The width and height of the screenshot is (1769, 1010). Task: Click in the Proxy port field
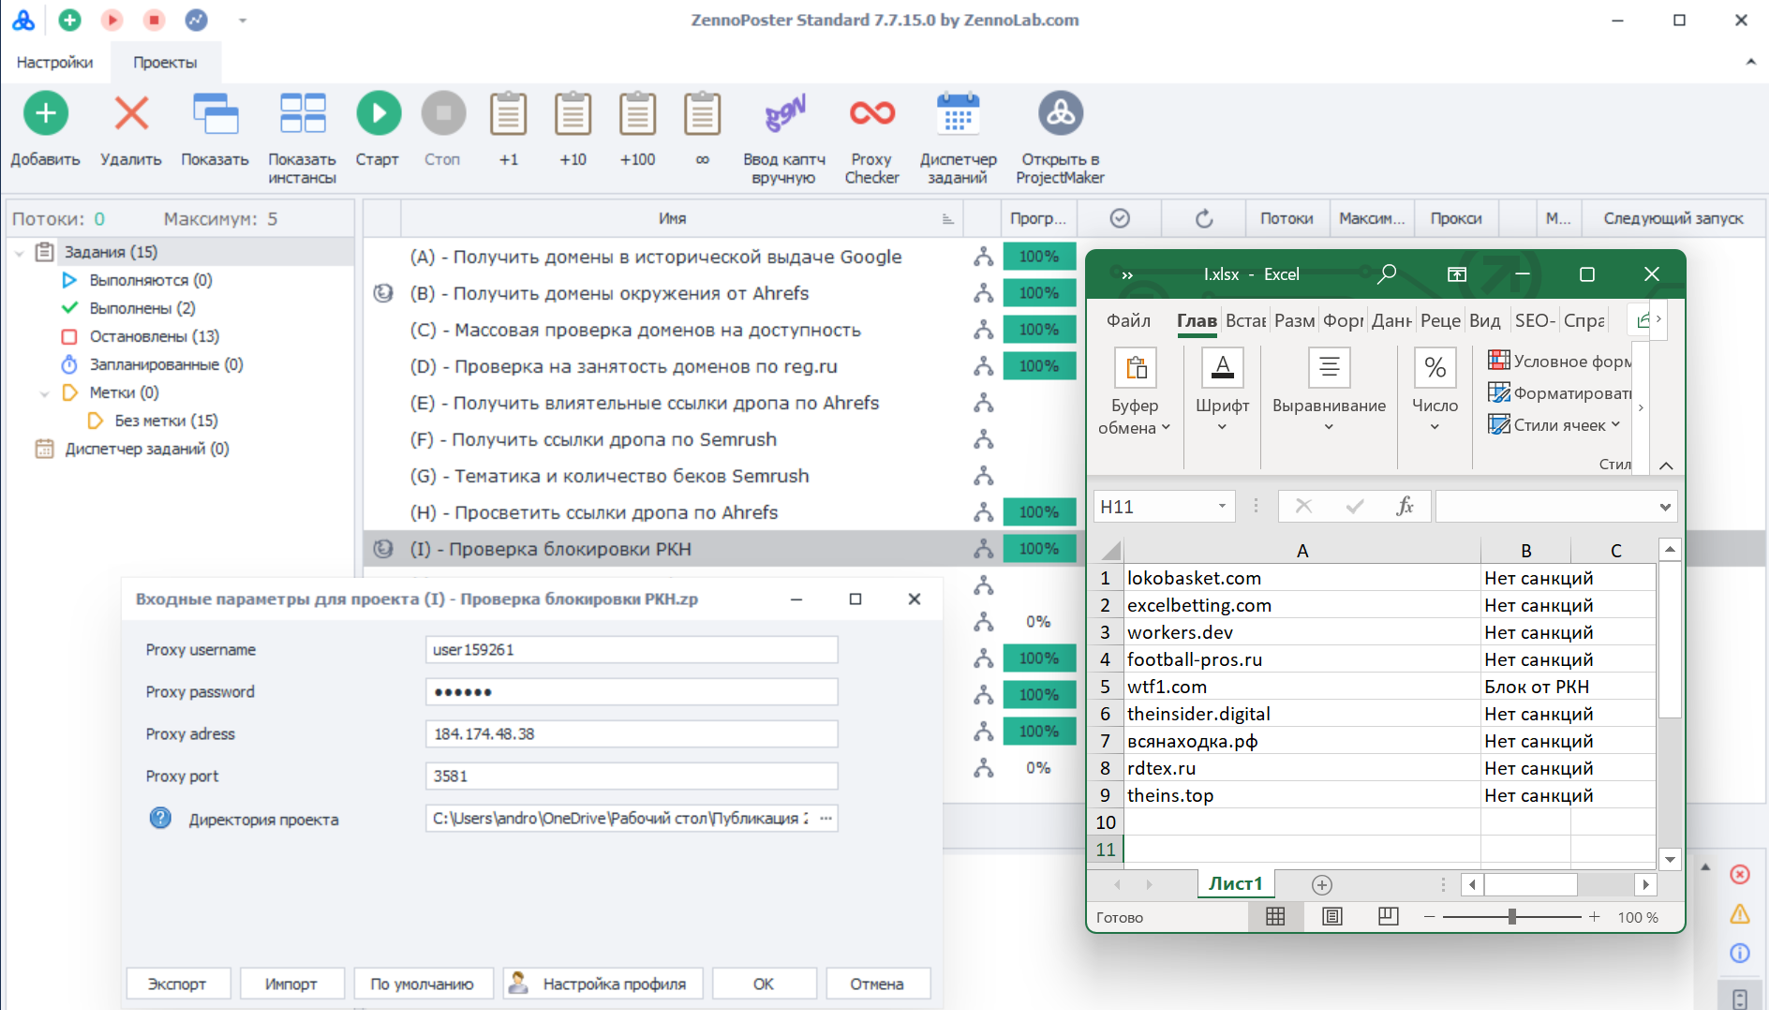631,776
